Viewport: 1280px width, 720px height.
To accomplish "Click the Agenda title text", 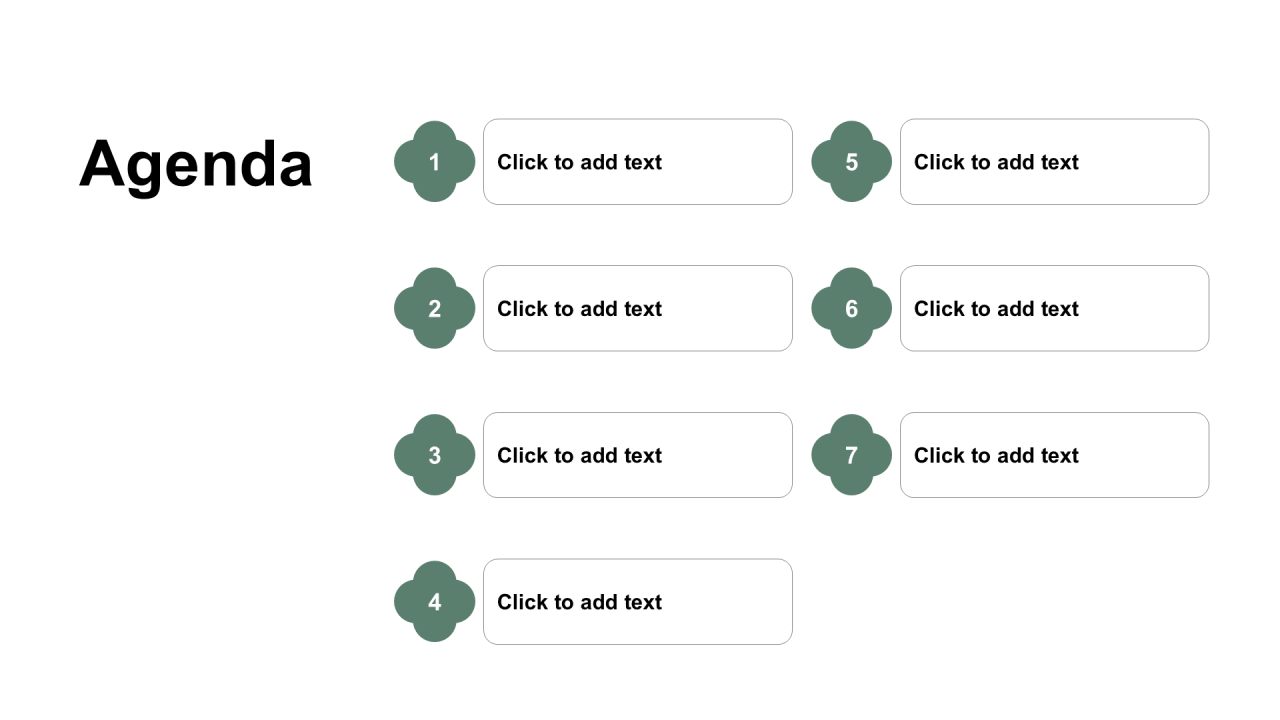I will [x=196, y=163].
